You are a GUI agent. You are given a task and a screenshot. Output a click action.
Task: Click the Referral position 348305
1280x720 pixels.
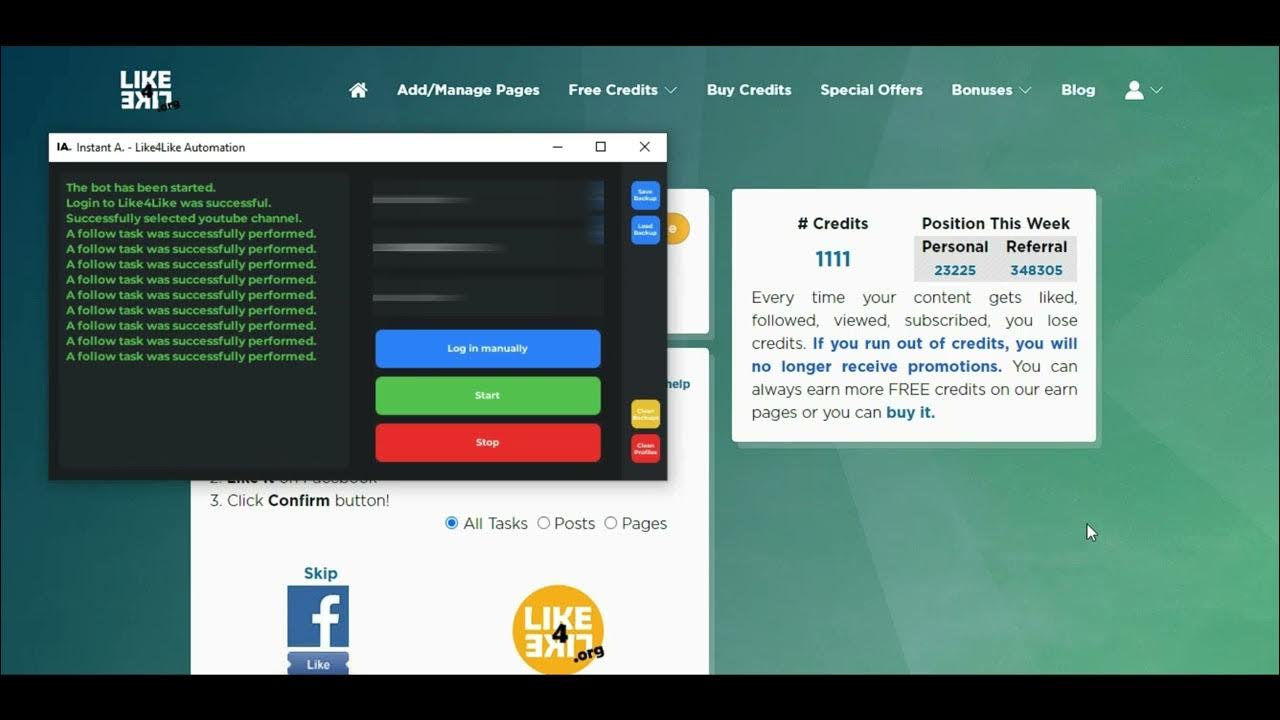point(1036,270)
